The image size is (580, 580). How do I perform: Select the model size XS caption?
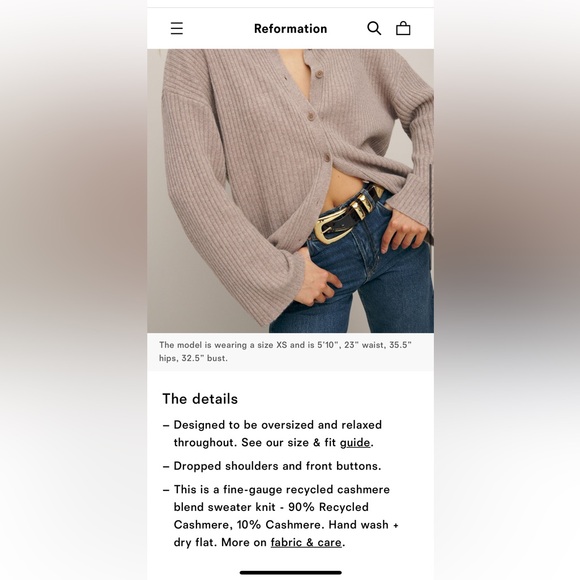[285, 351]
